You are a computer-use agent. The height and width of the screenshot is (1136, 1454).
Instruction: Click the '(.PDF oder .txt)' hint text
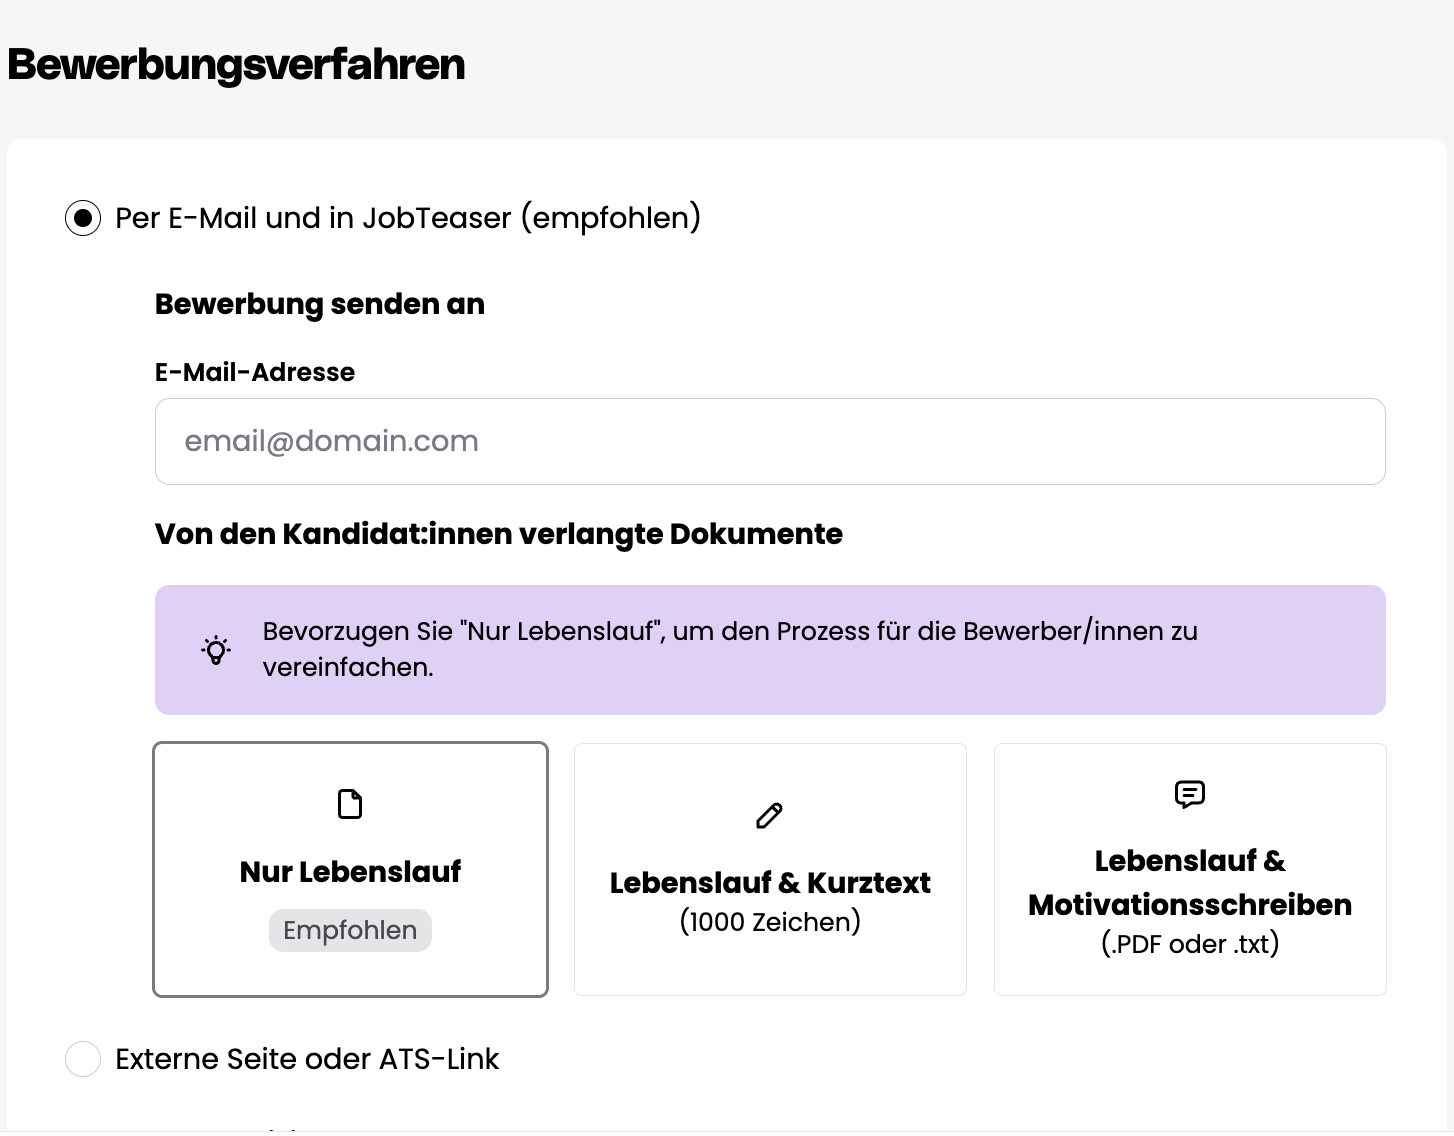tap(1190, 944)
